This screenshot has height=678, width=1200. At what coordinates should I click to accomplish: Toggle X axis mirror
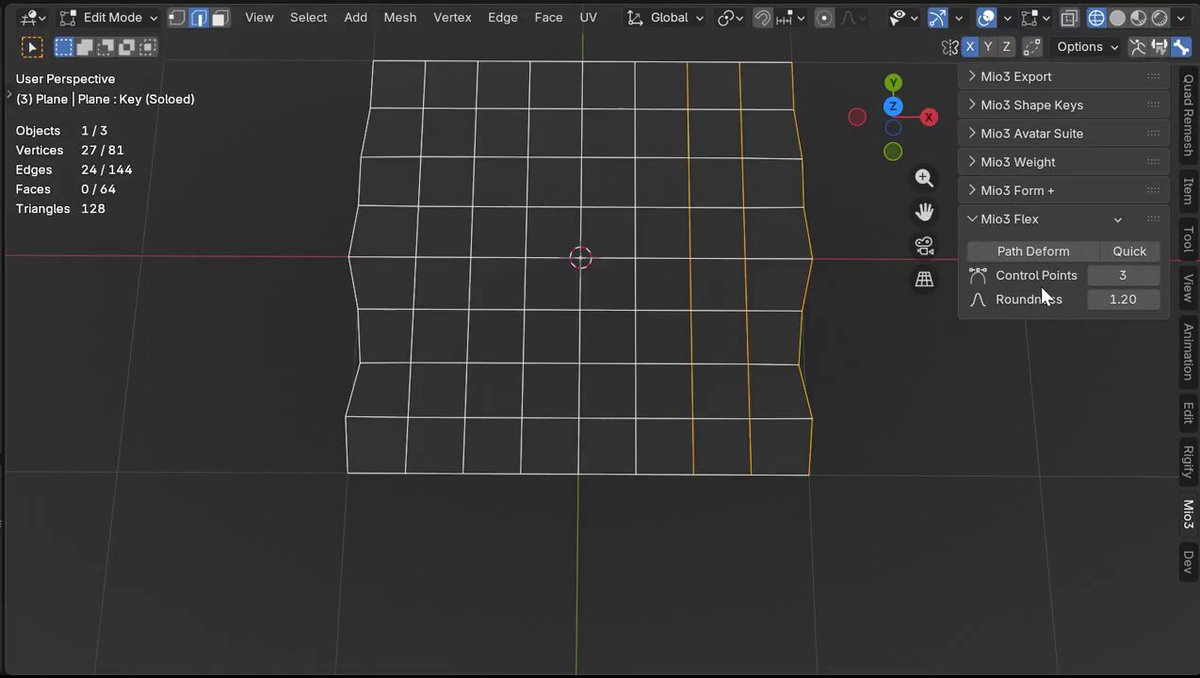tap(970, 47)
